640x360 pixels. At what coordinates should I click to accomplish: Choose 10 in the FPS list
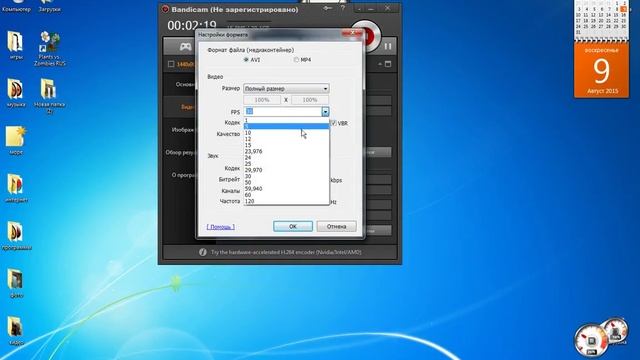coord(286,133)
